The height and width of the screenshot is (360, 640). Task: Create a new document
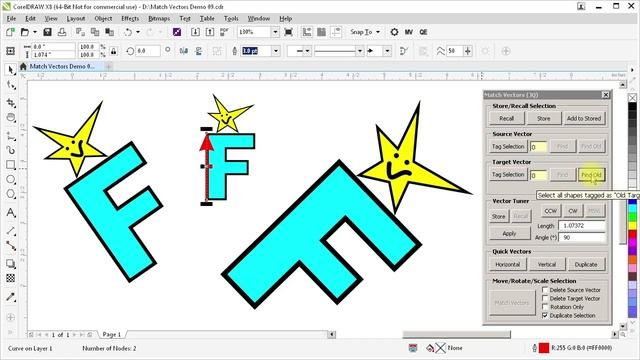pos(10,32)
